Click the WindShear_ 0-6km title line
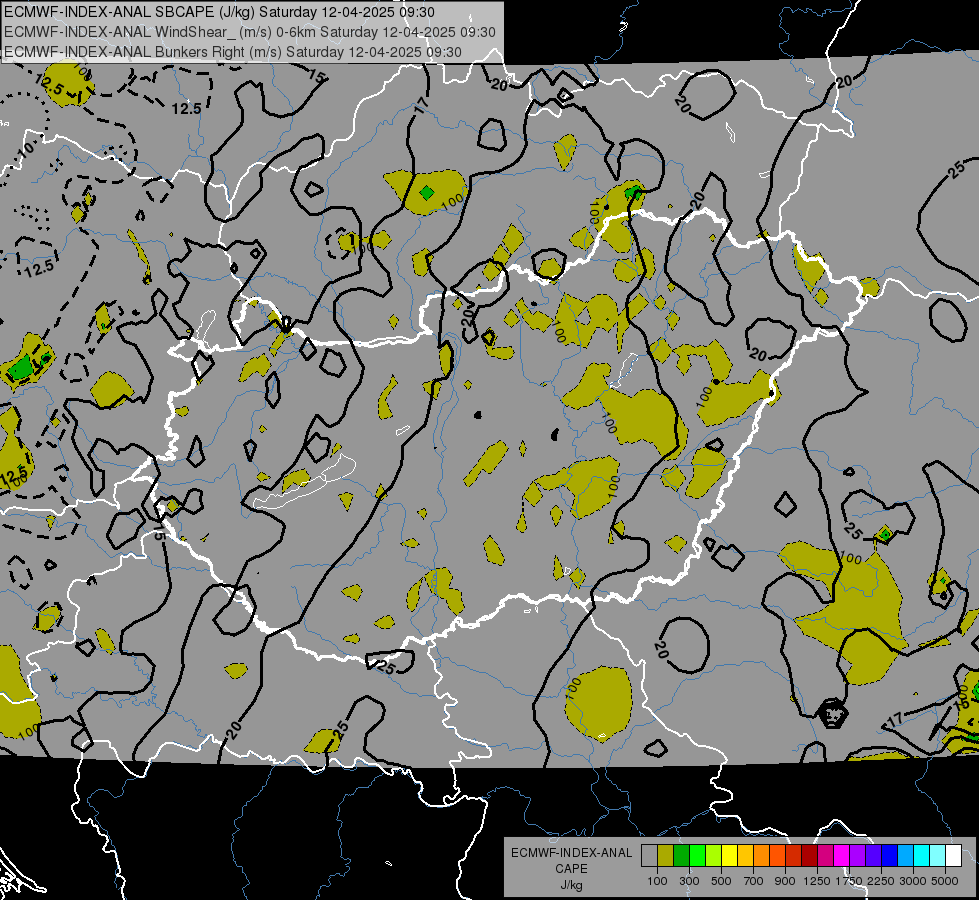 click(x=249, y=32)
